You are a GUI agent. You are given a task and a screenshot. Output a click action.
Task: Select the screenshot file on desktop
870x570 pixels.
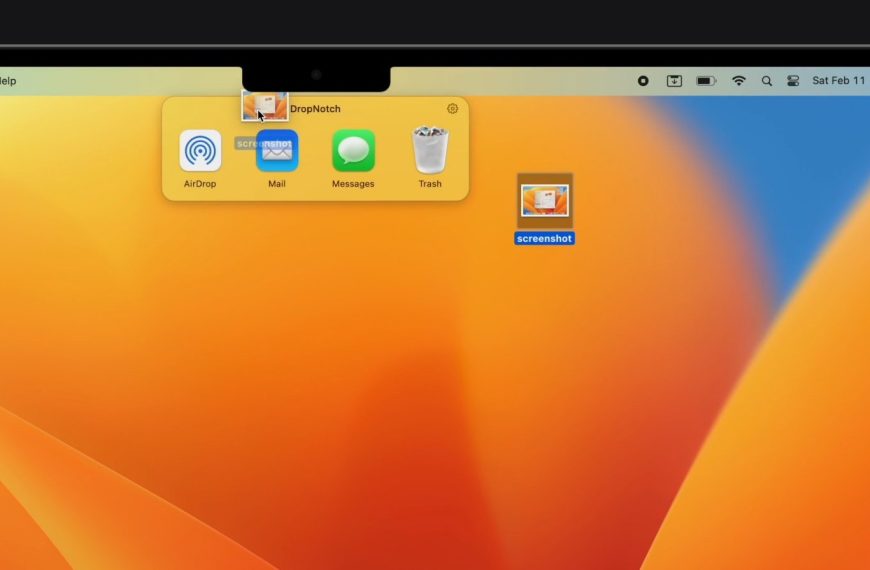(x=545, y=200)
